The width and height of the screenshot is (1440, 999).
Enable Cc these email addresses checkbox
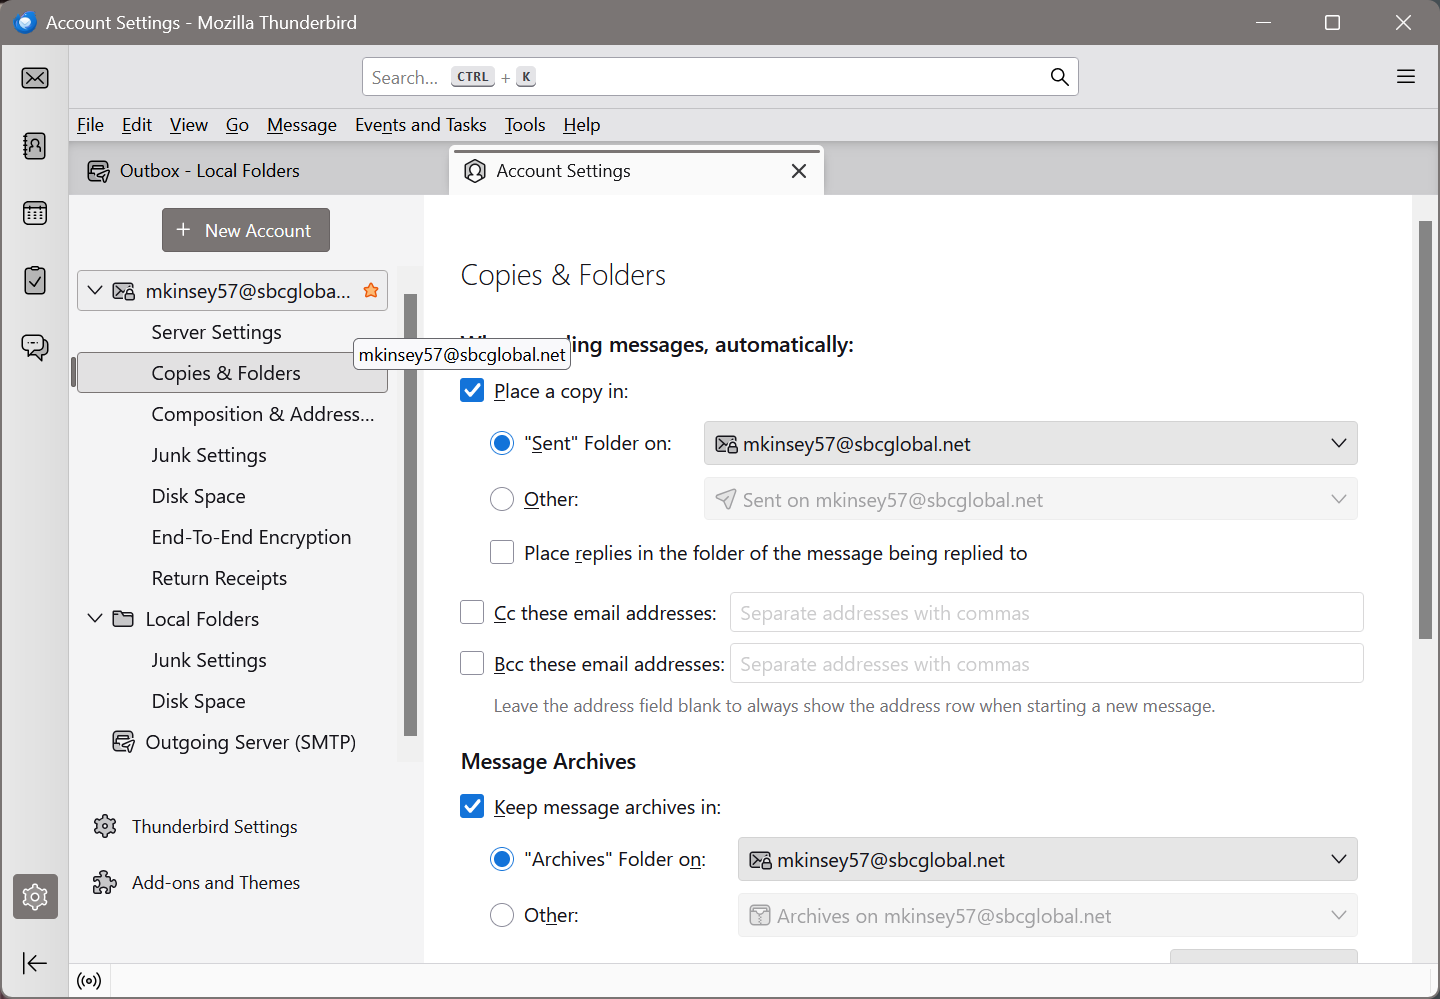click(x=472, y=612)
